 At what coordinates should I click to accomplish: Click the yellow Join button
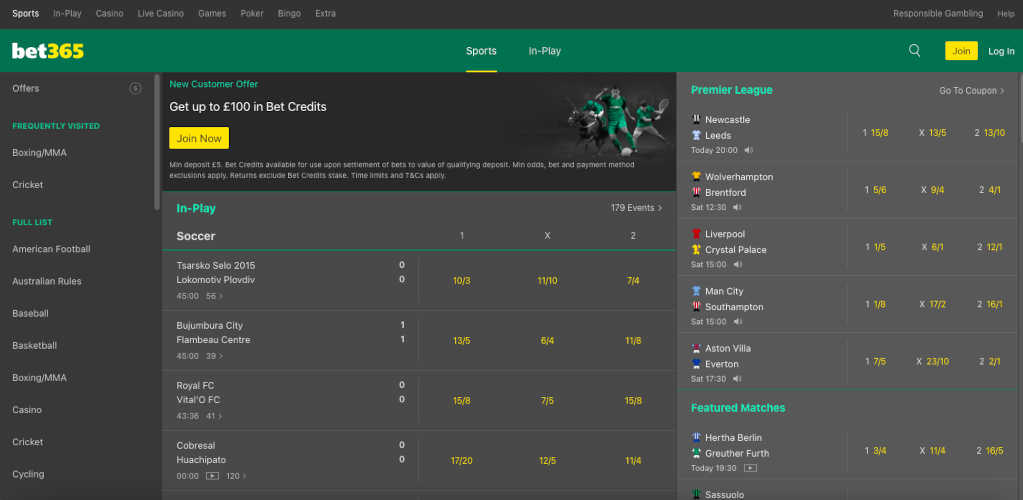click(961, 51)
